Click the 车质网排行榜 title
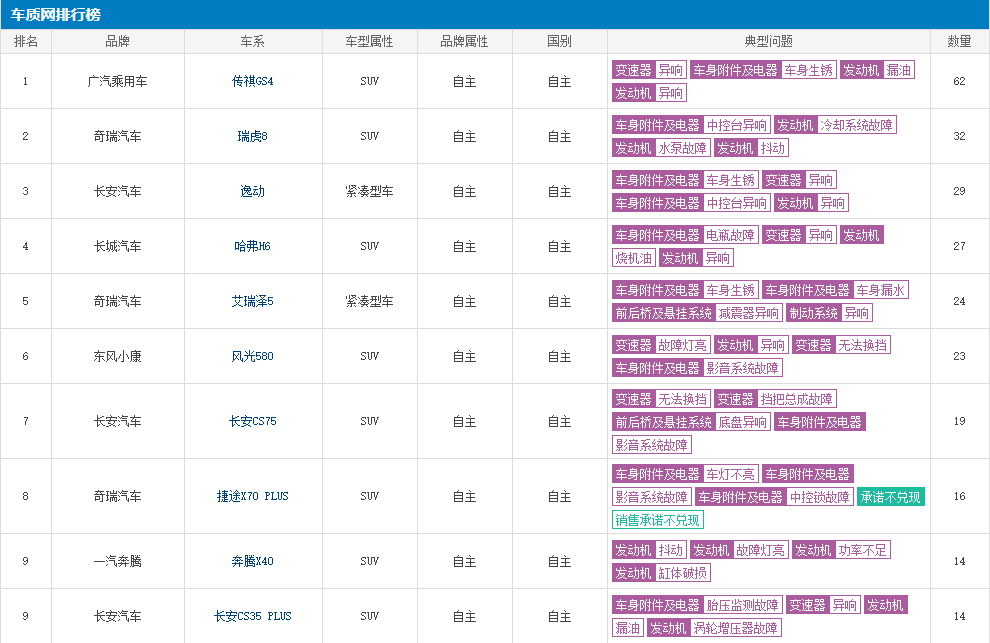 coord(56,15)
